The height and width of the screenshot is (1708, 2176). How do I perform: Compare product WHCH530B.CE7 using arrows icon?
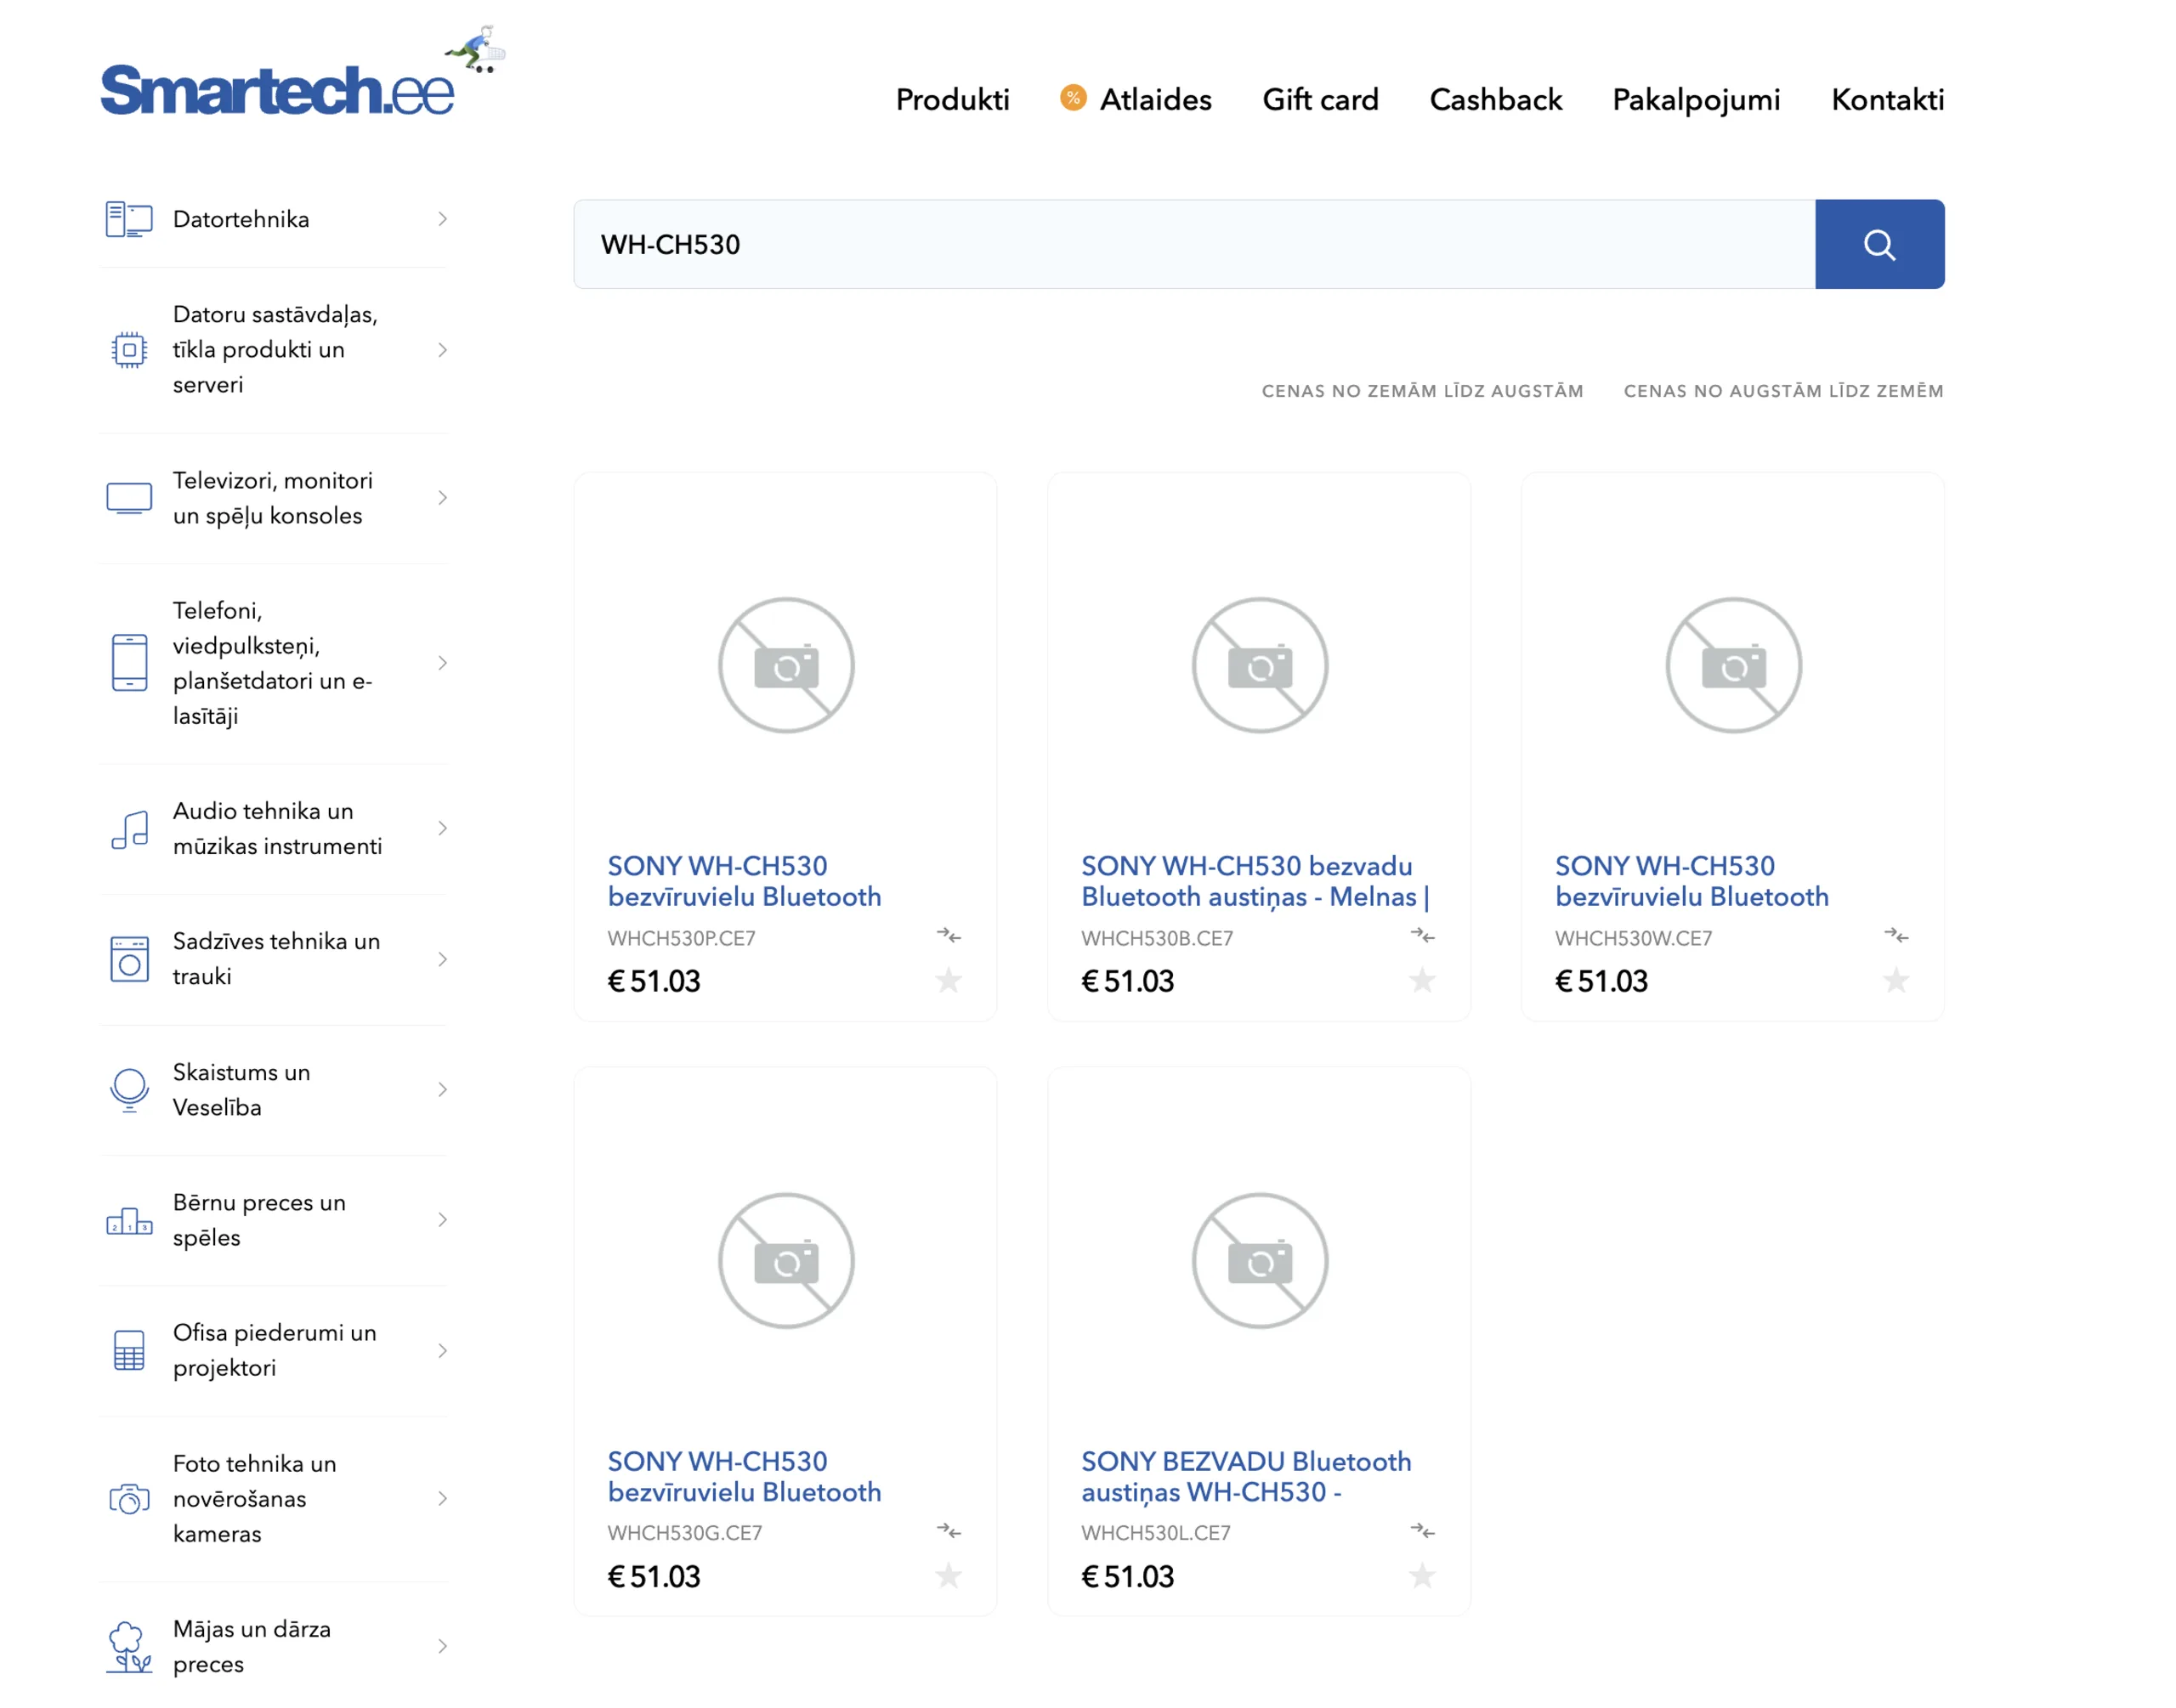coord(1422,936)
